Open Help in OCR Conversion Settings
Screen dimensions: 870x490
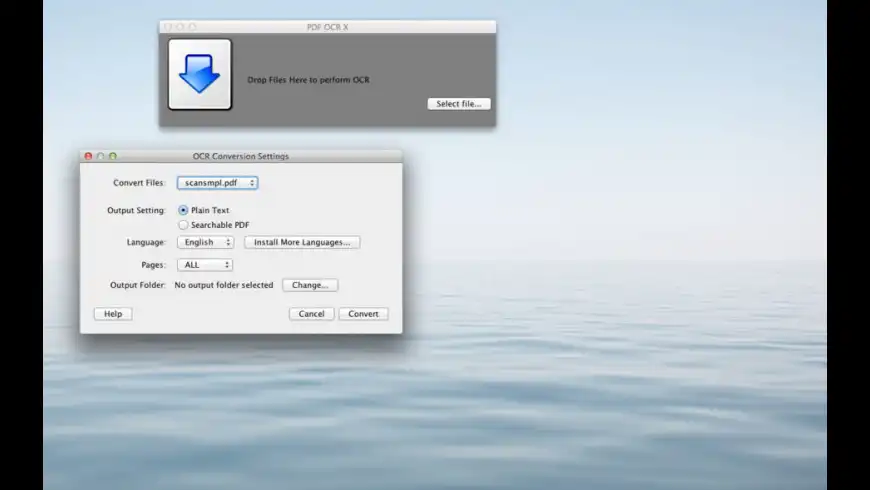(113, 314)
